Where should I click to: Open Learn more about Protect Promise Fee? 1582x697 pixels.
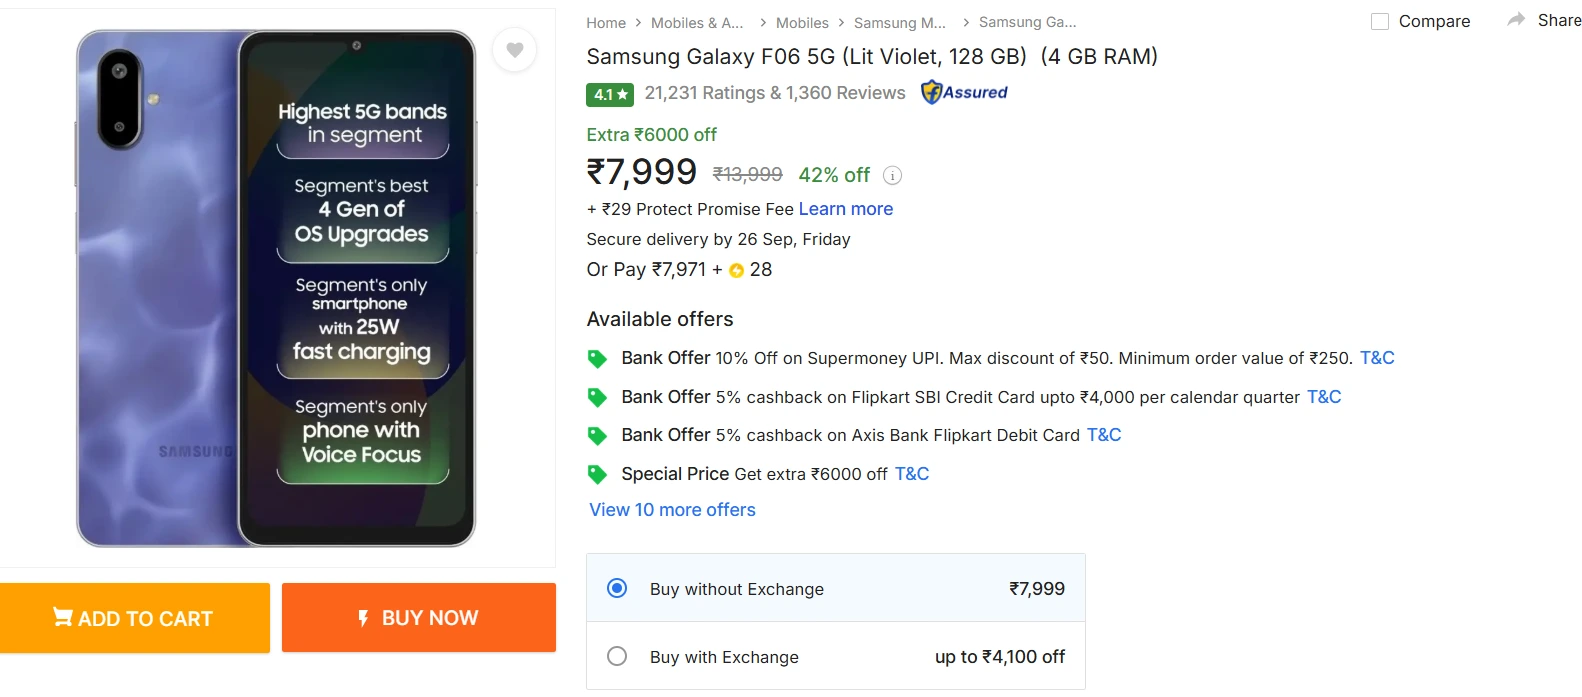pyautogui.click(x=845, y=208)
